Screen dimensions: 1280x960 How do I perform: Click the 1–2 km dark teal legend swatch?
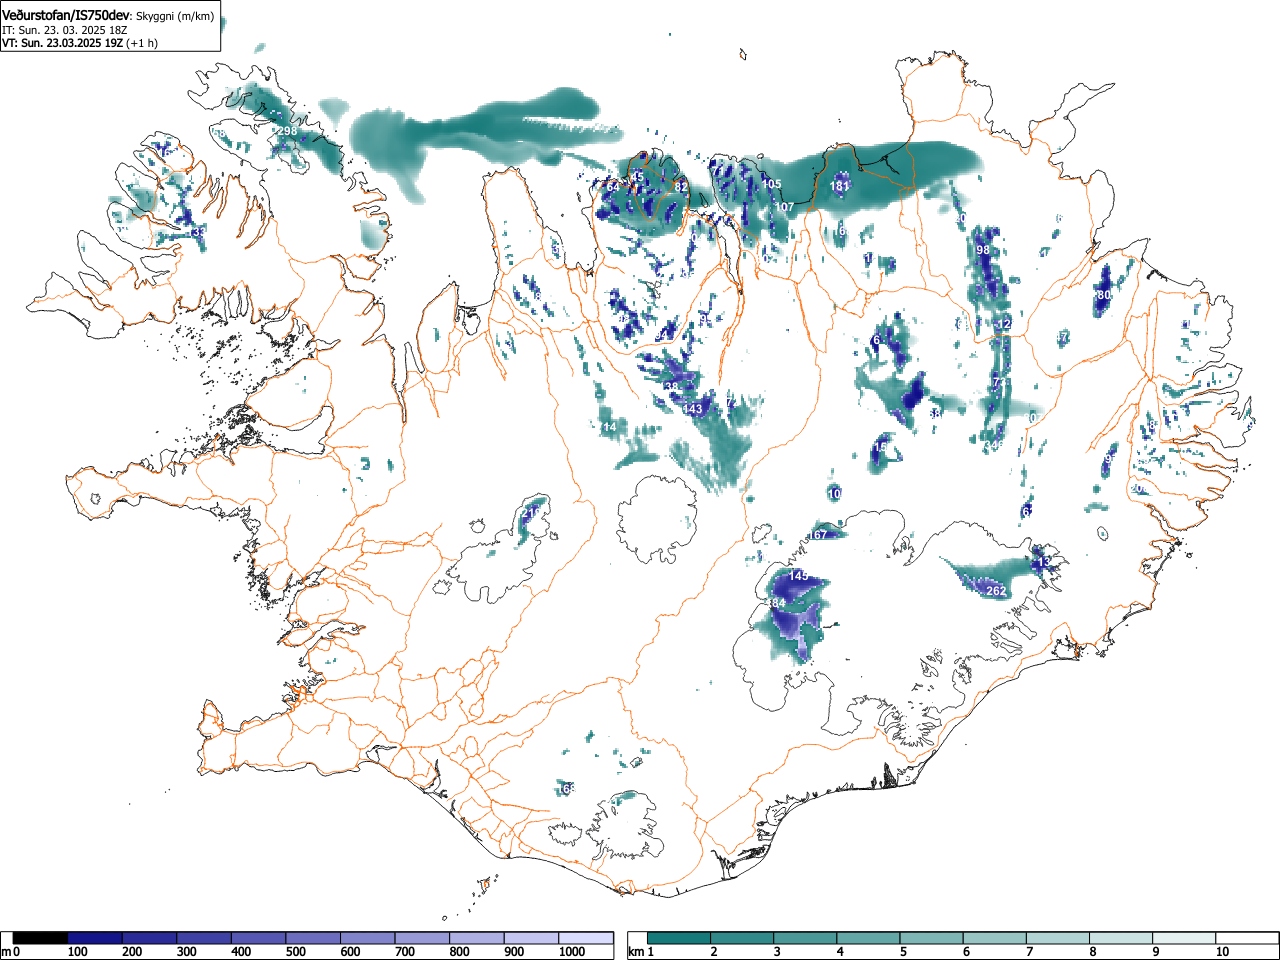(679, 938)
